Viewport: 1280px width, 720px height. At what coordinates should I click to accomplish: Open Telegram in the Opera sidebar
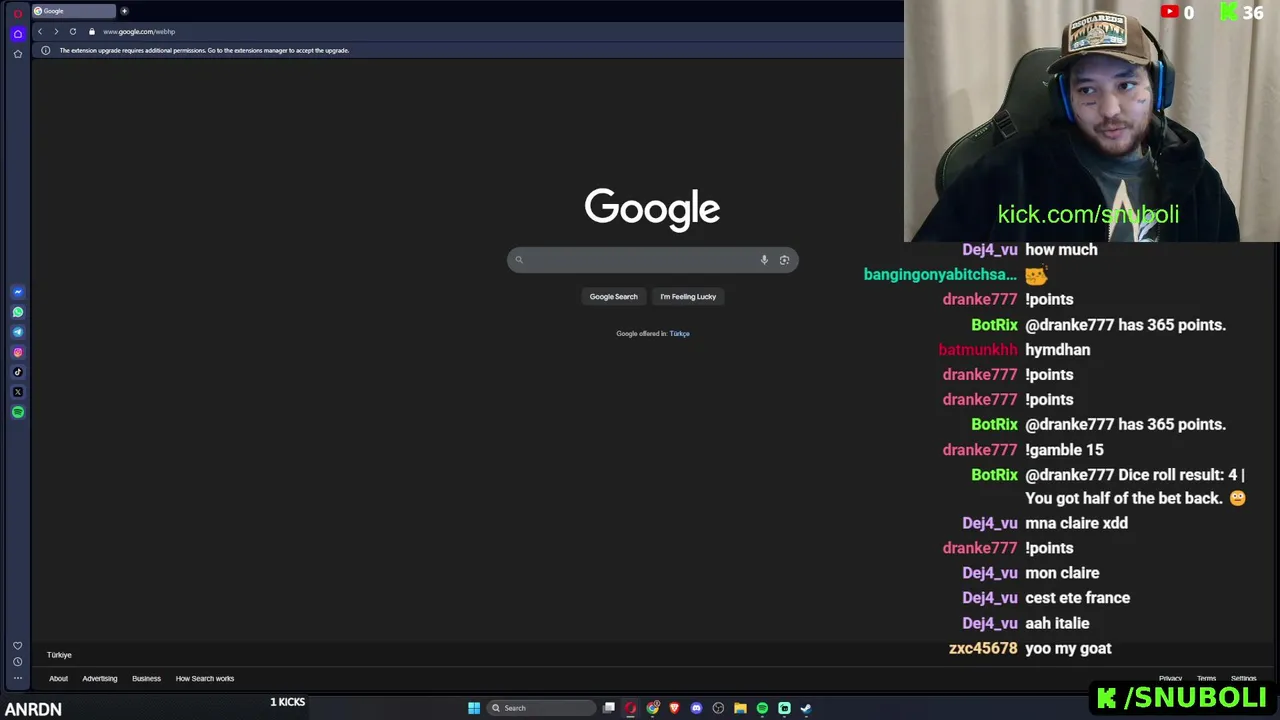pos(17,332)
